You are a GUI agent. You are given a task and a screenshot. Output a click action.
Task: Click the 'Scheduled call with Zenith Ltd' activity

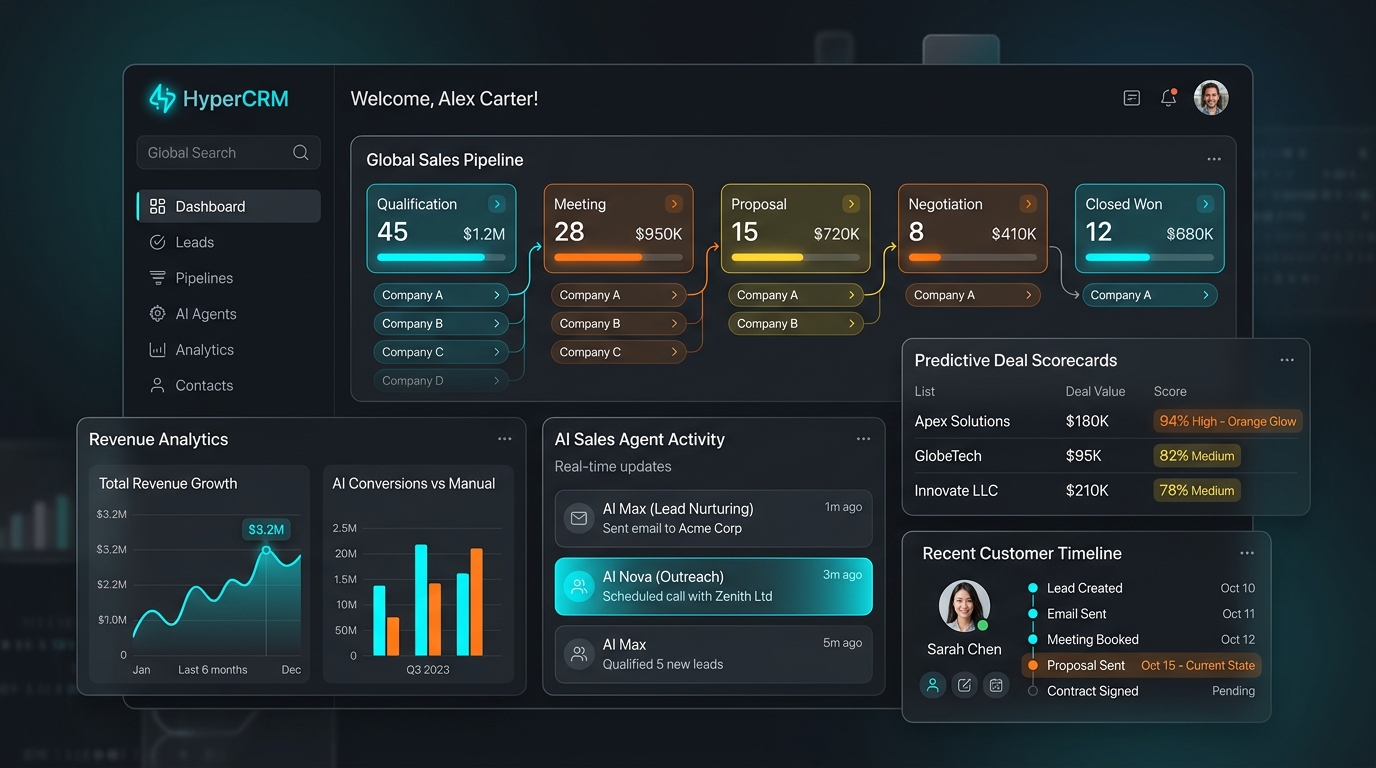tap(714, 586)
